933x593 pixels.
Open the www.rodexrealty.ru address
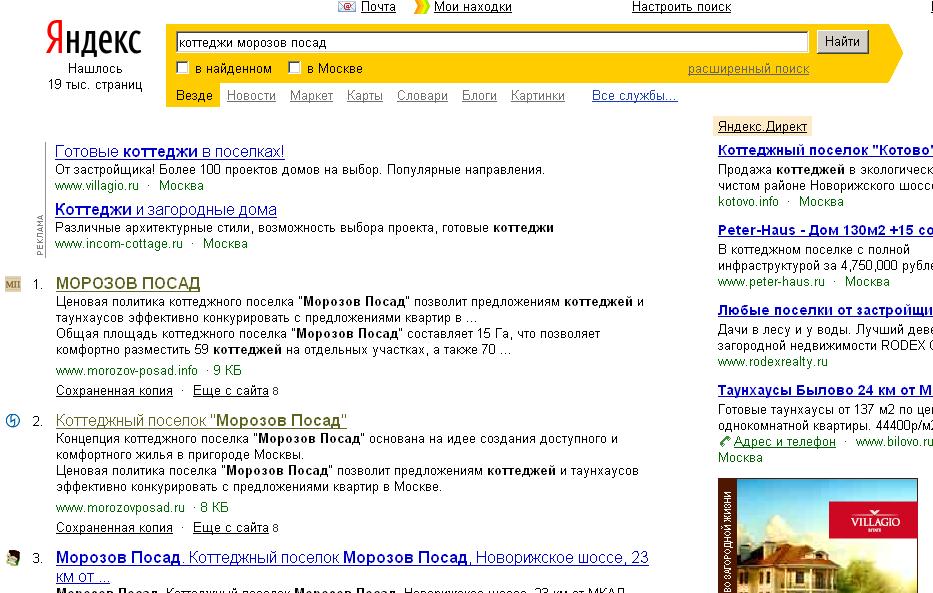pyautogui.click(x=772, y=362)
